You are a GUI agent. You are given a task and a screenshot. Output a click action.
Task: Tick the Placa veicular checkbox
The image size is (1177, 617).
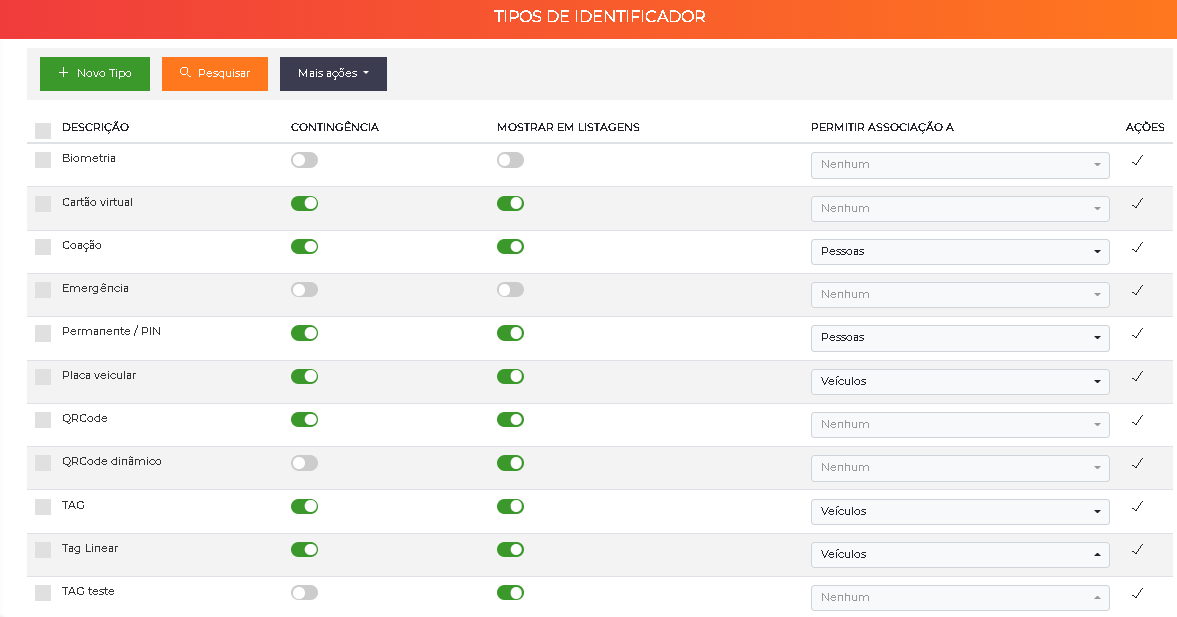pyautogui.click(x=43, y=376)
